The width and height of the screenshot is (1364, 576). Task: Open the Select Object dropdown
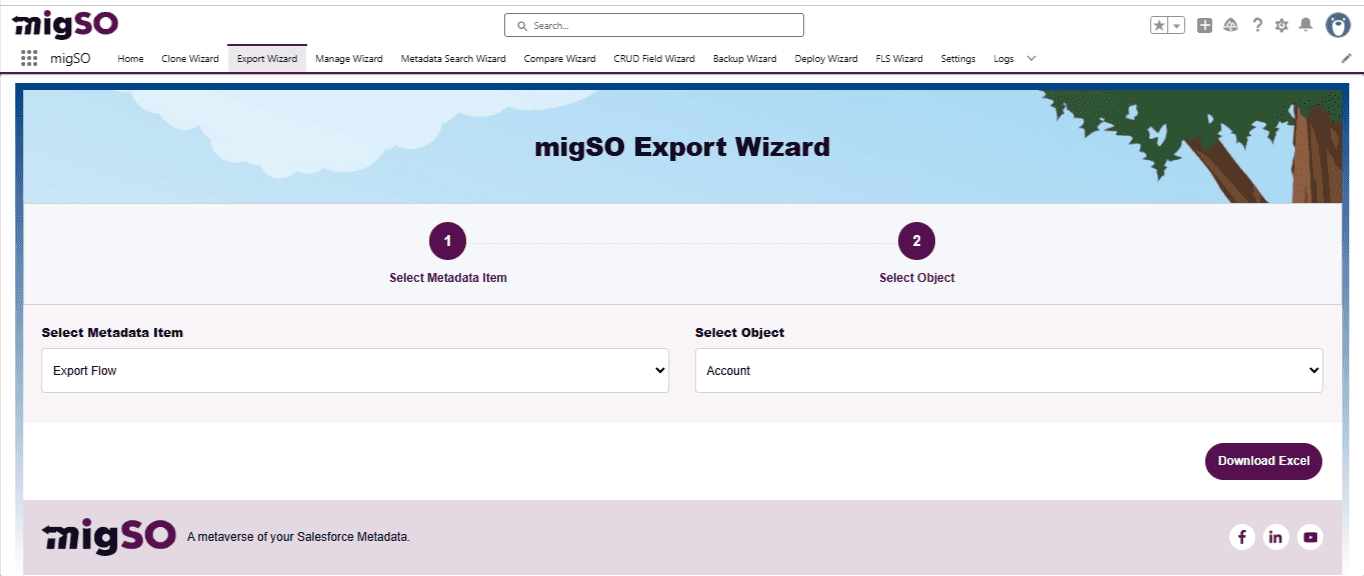point(1009,370)
